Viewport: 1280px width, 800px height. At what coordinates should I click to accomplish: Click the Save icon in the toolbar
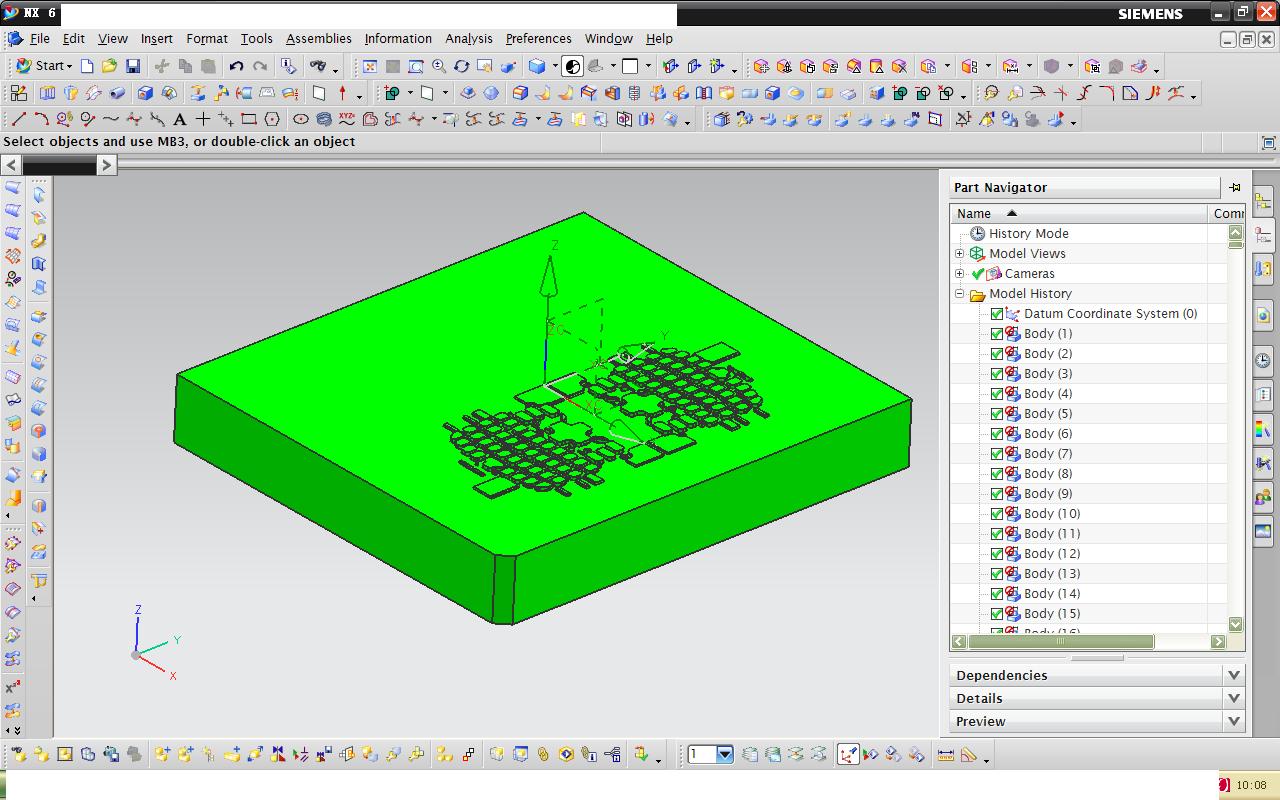[x=132, y=66]
